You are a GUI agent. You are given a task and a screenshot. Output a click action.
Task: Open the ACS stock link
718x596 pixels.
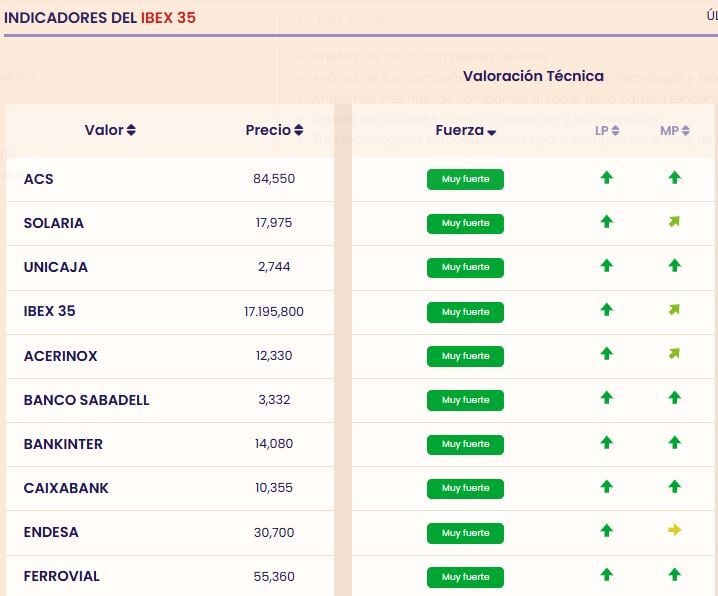39,179
